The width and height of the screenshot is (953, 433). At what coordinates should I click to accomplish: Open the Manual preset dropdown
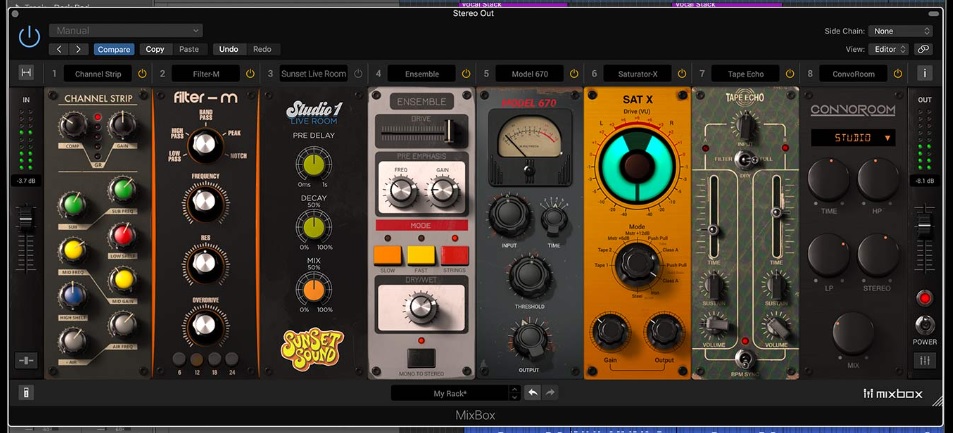(126, 30)
